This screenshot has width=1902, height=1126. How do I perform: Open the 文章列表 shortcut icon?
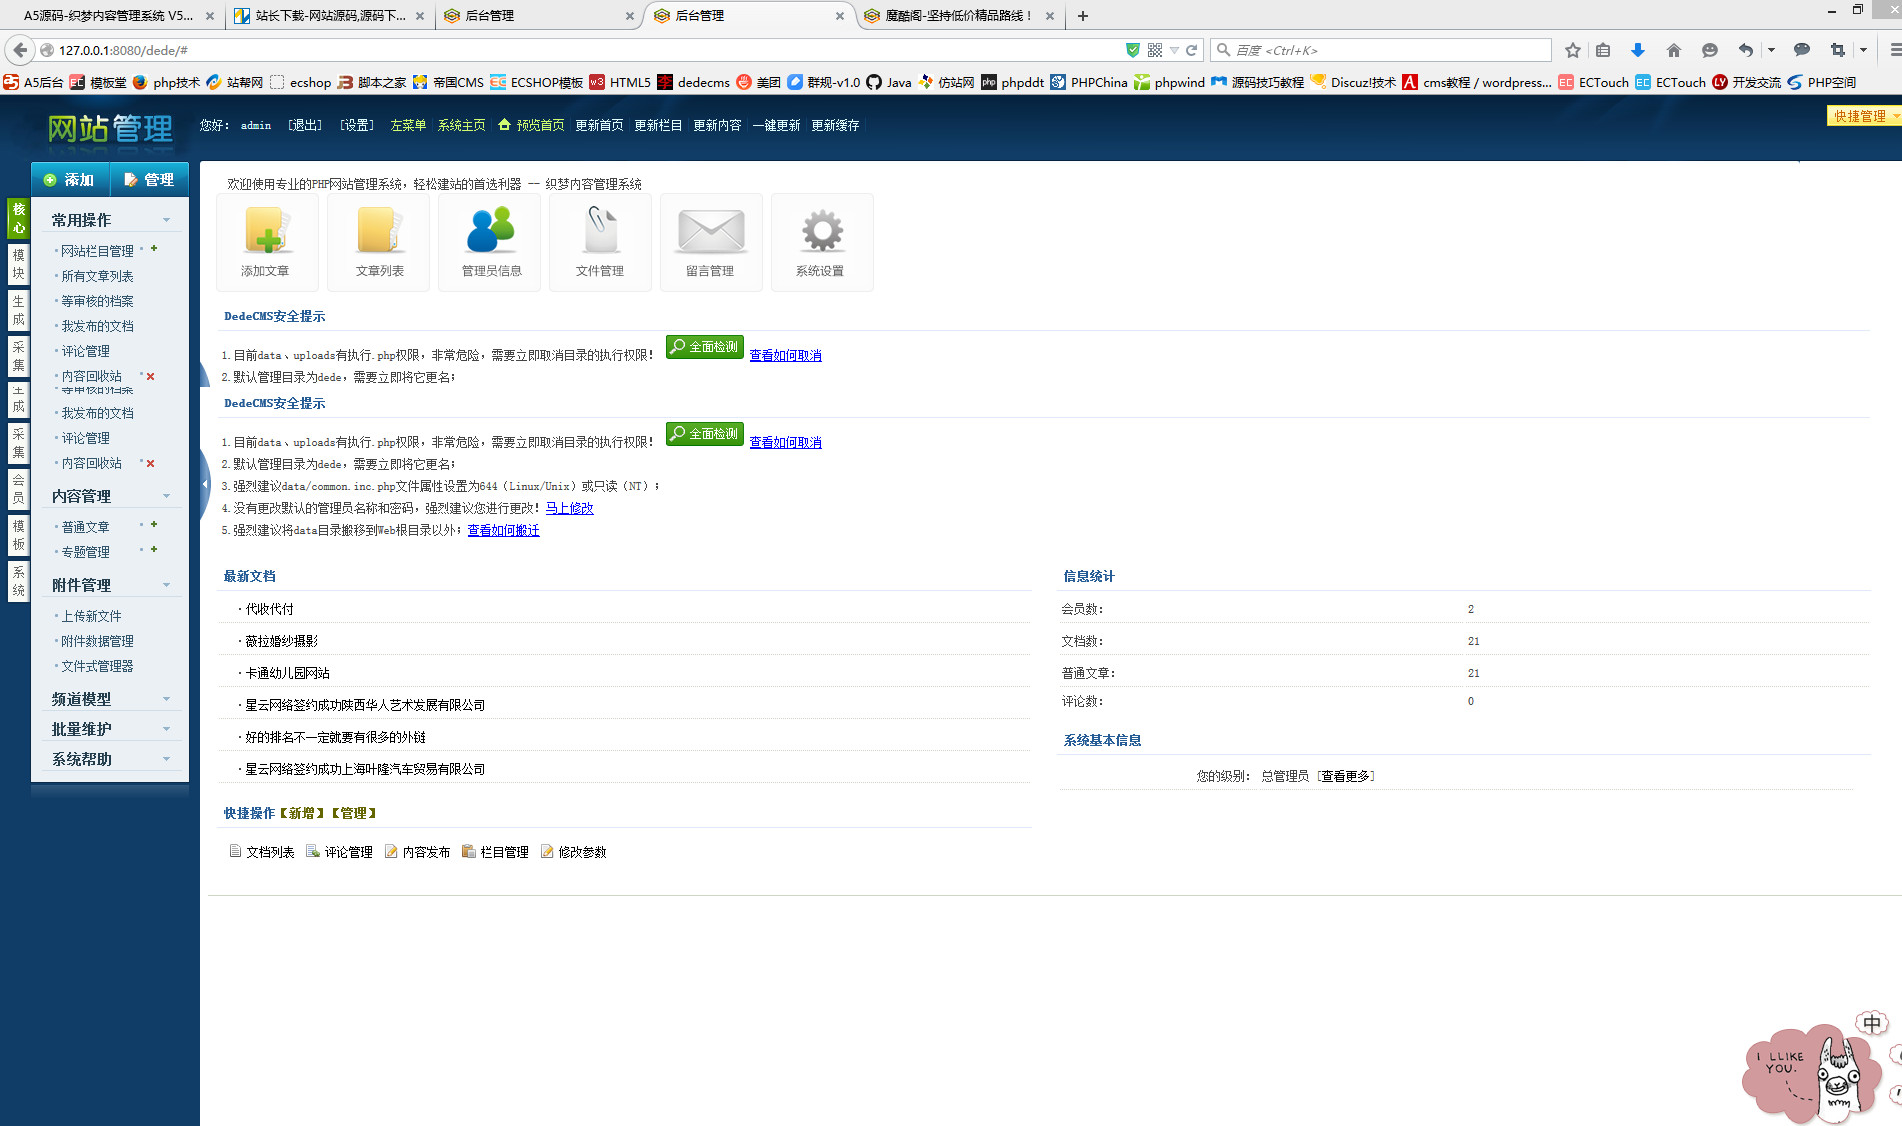pyautogui.click(x=379, y=241)
